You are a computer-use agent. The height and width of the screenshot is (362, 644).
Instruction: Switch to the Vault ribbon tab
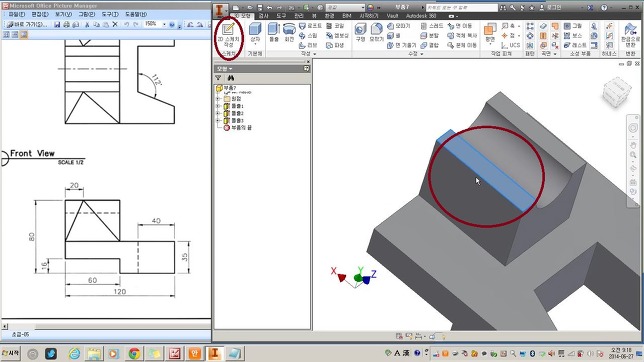coord(392,16)
